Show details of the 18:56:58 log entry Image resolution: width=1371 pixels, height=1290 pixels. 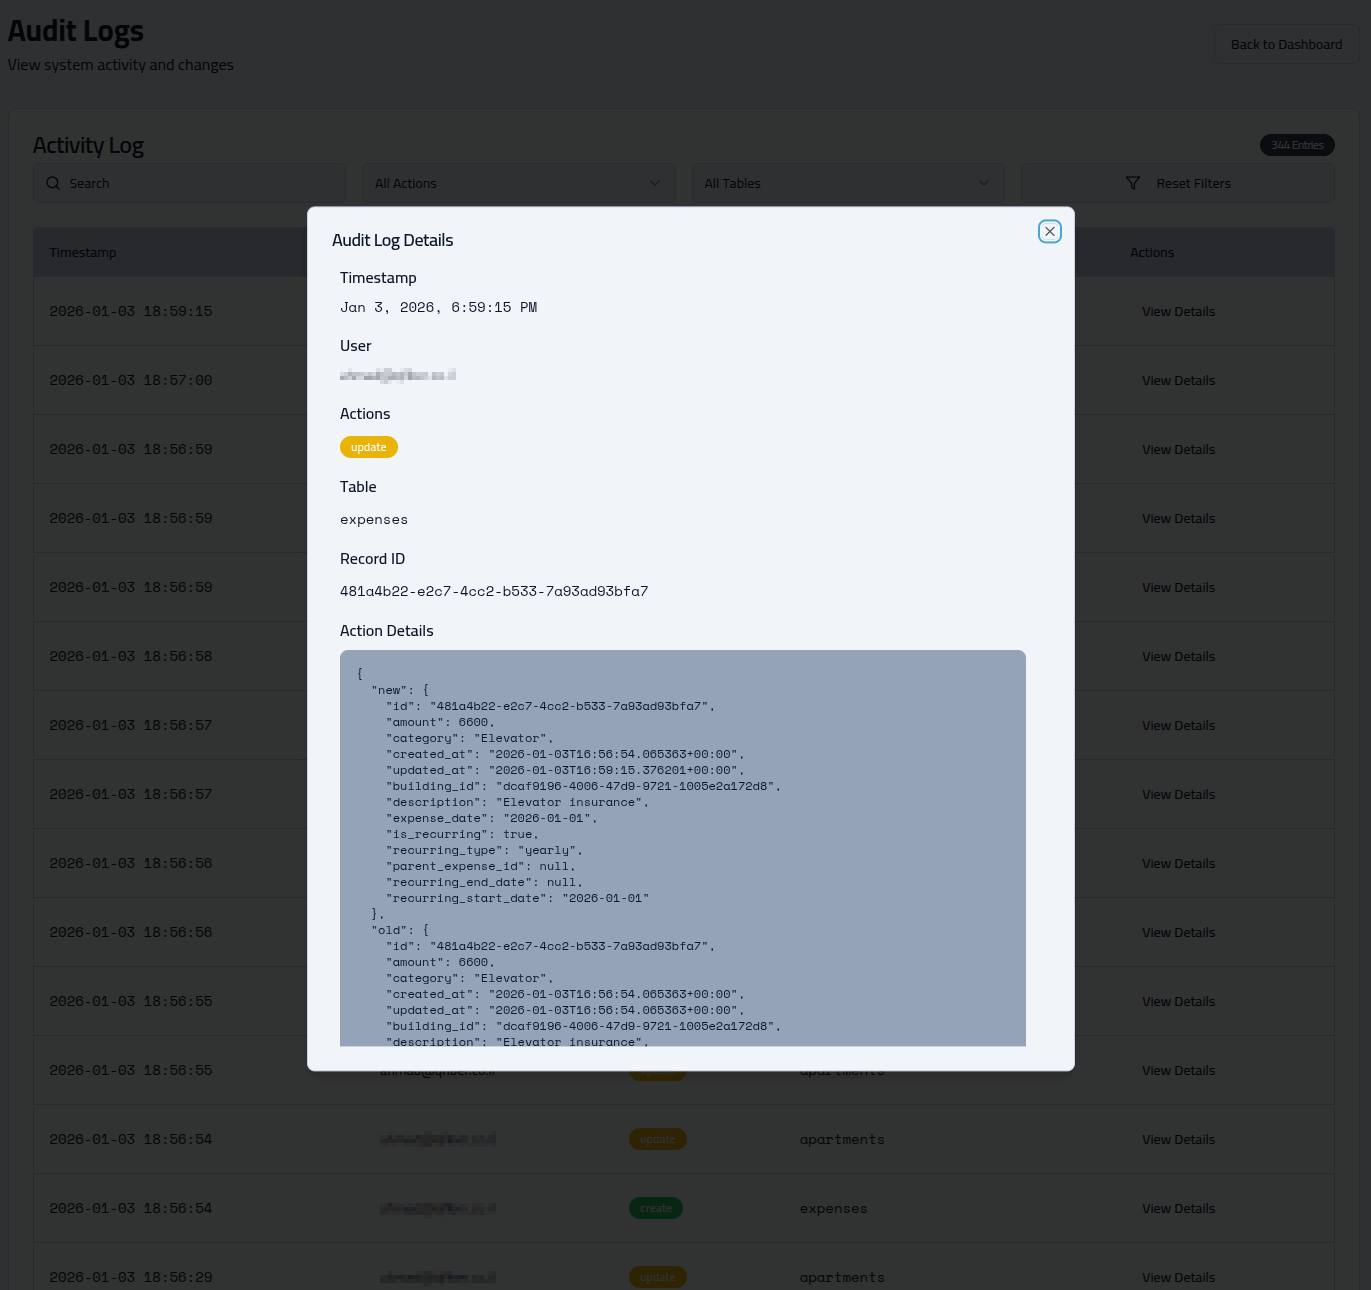1178,657
